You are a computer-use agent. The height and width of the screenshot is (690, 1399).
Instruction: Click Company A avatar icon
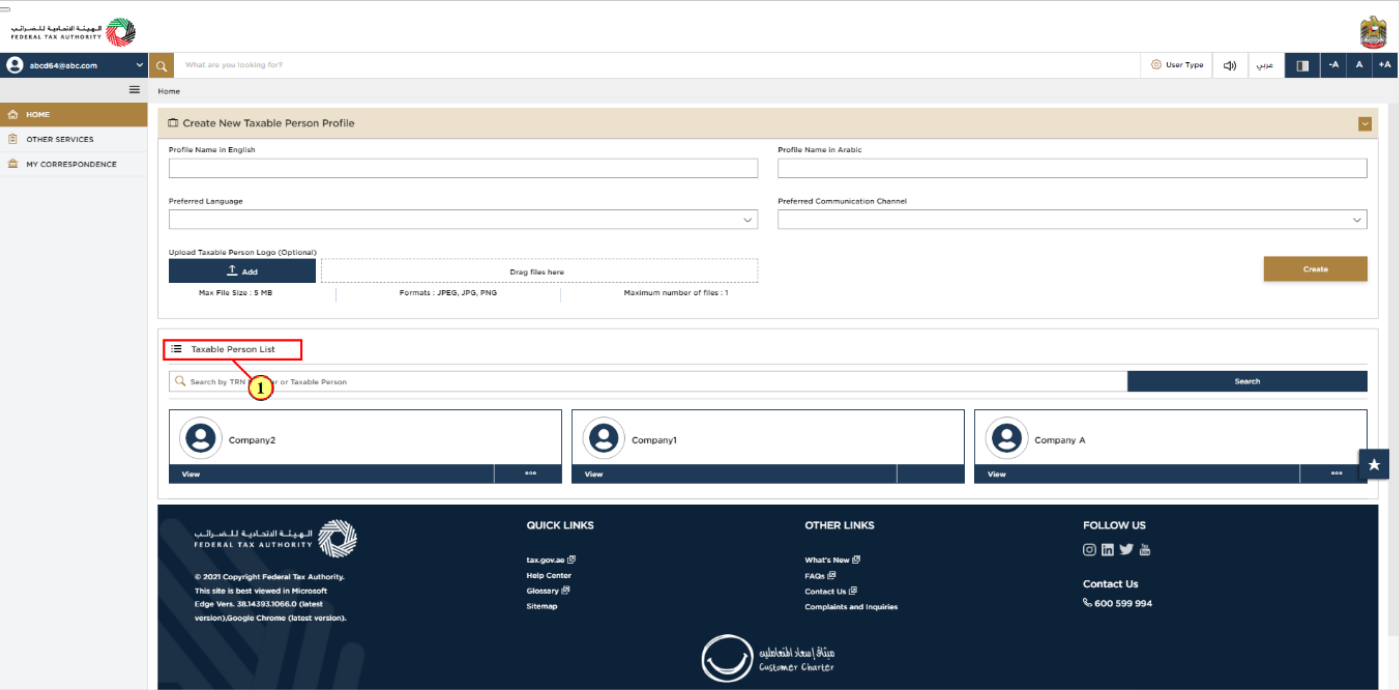coord(1007,438)
